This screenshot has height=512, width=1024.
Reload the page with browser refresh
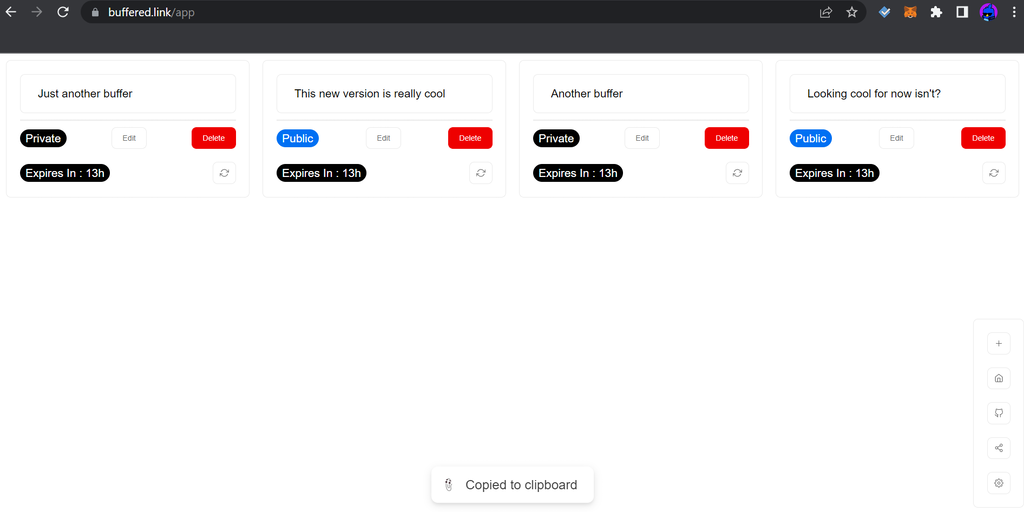click(63, 12)
